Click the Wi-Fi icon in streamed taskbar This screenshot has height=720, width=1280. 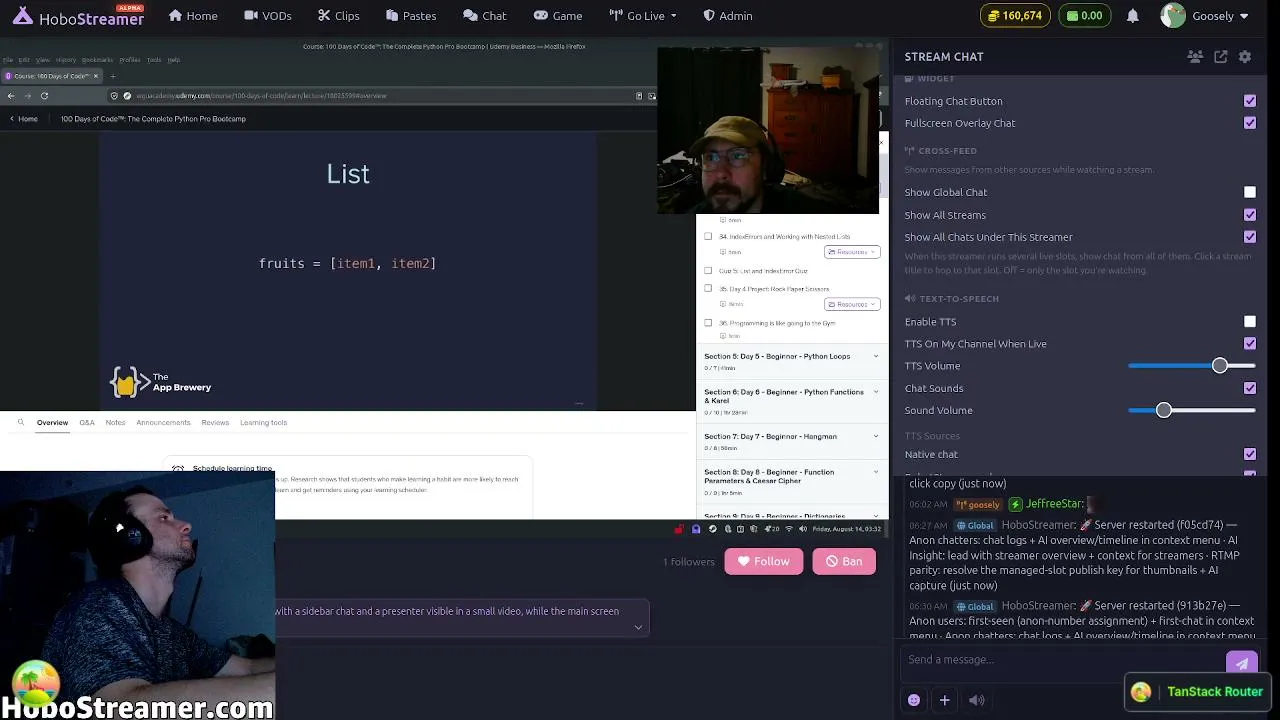[x=789, y=529]
